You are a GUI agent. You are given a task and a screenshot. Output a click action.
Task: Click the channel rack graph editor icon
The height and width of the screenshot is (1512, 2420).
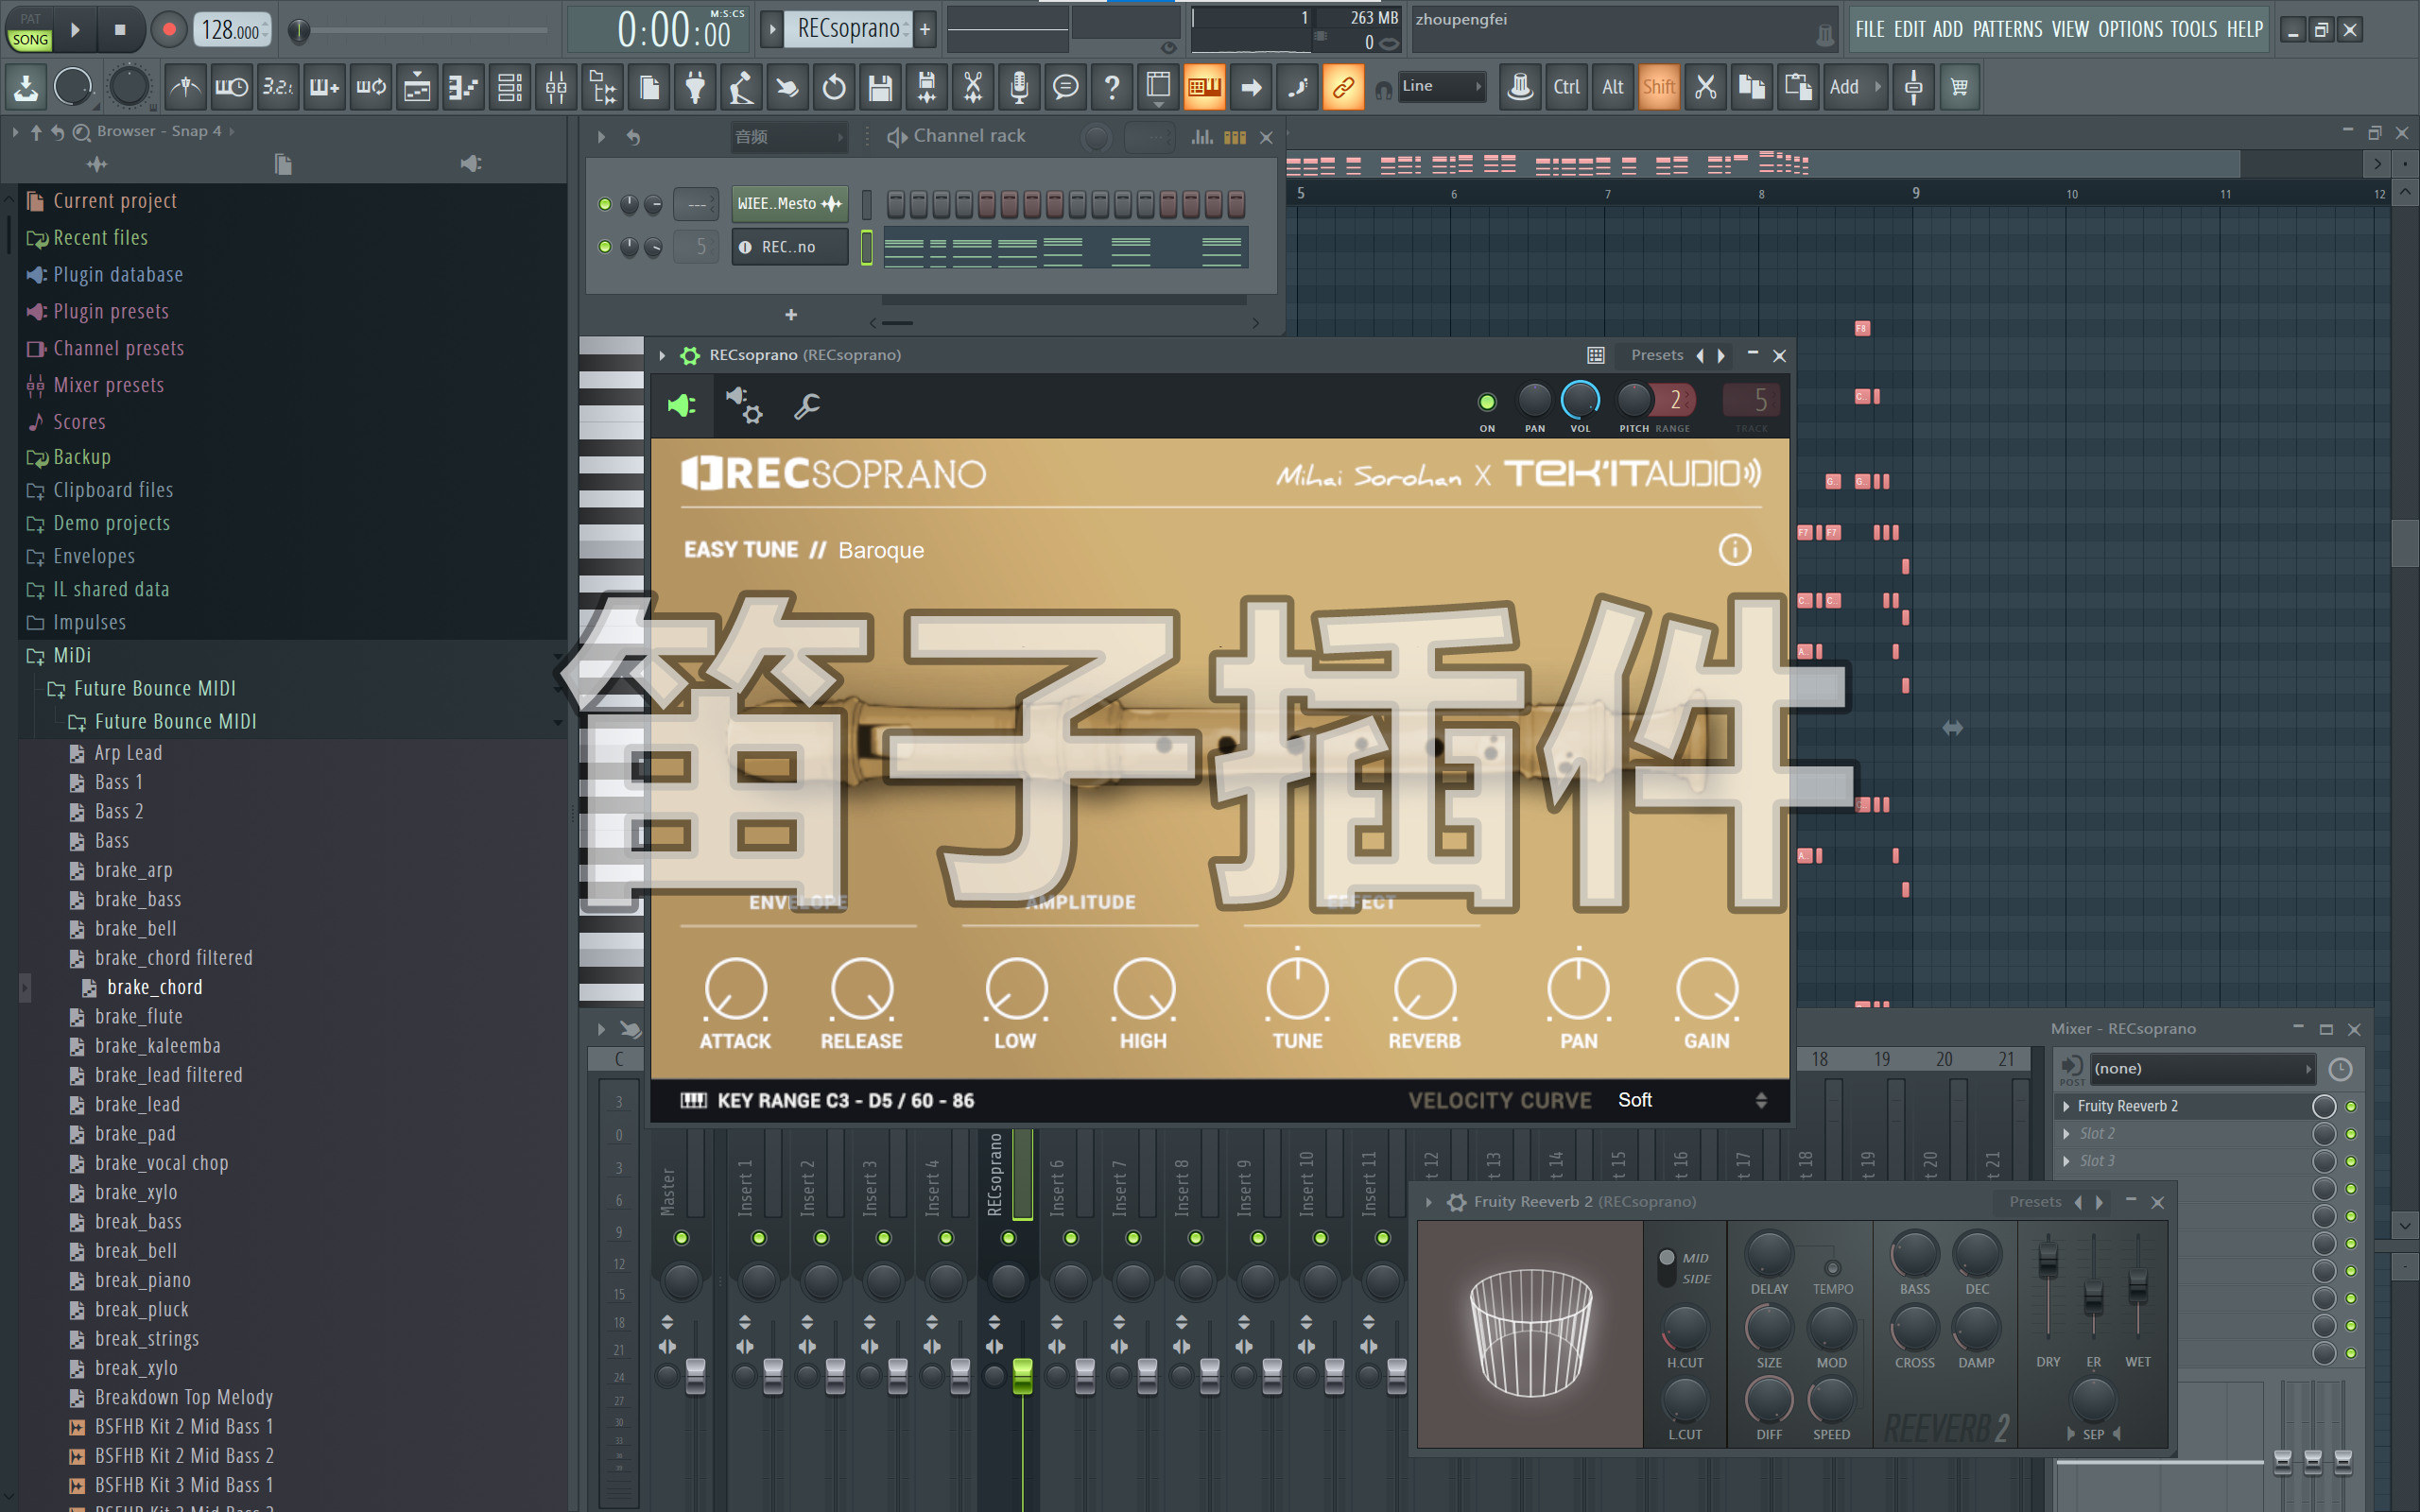tap(1201, 137)
